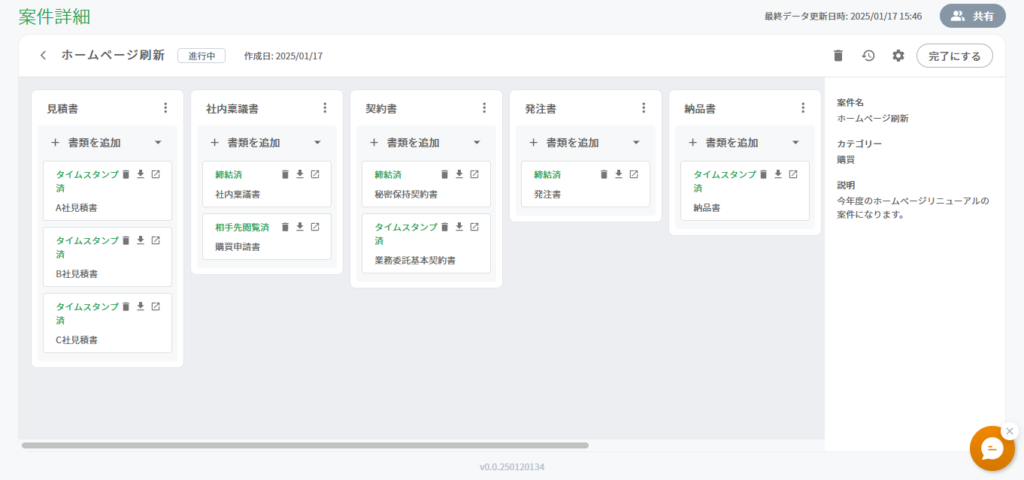The height and width of the screenshot is (480, 1024).
Task: Open the three-dot menu for 発注書 column
Action: (x=643, y=108)
